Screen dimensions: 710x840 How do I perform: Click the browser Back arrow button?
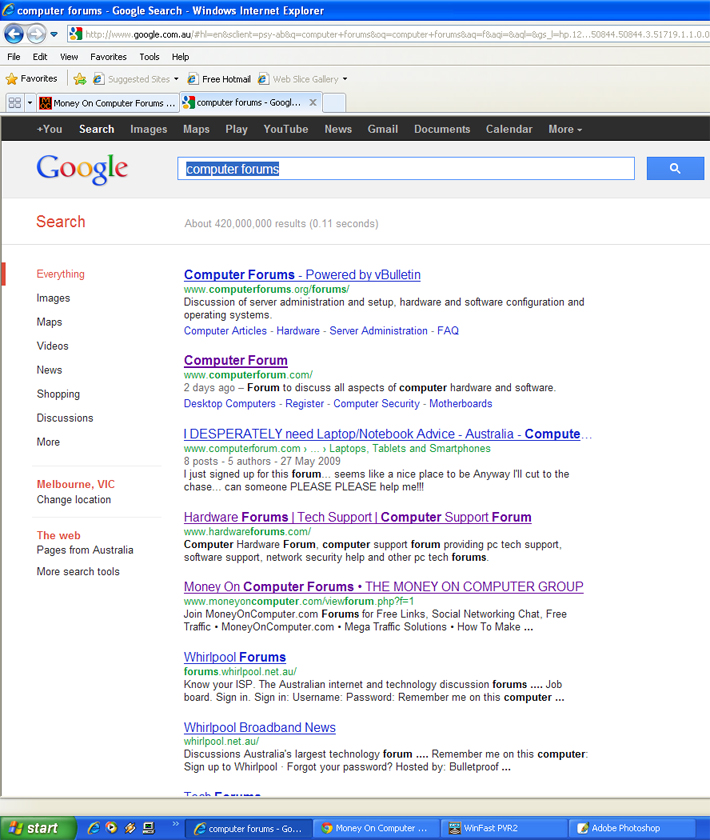pyautogui.click(x=13, y=34)
